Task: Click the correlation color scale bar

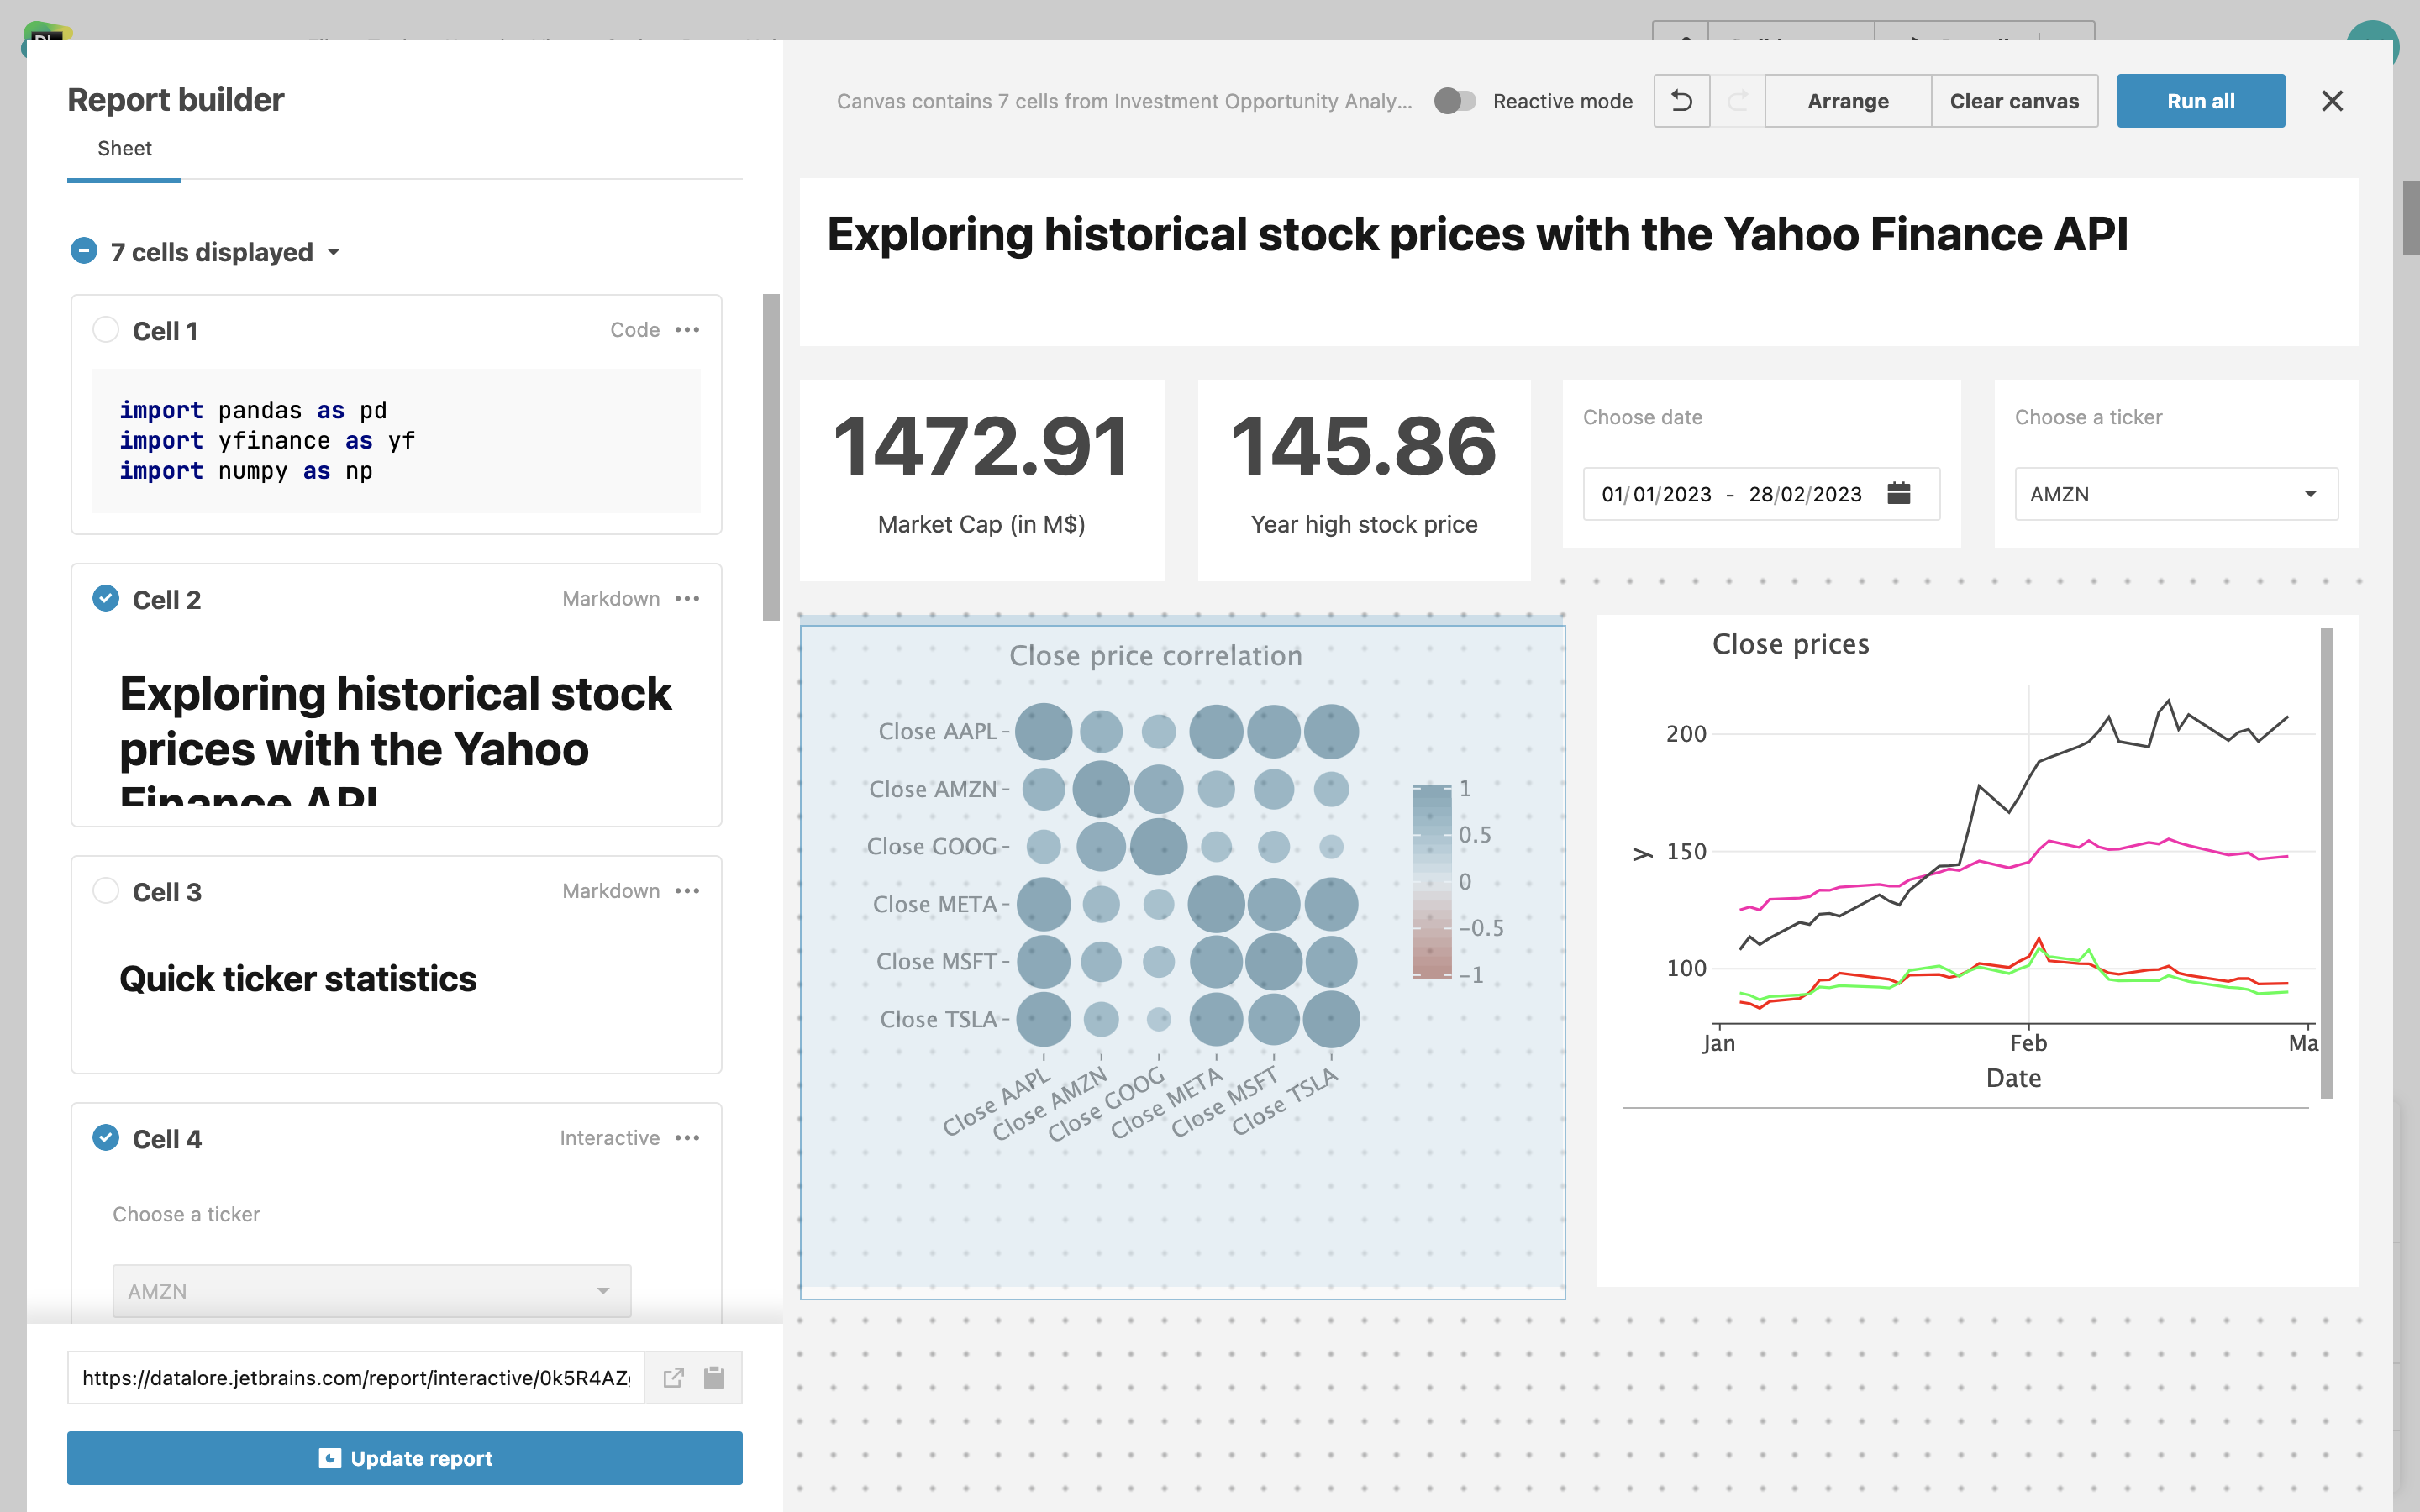Action: pyautogui.click(x=1431, y=881)
